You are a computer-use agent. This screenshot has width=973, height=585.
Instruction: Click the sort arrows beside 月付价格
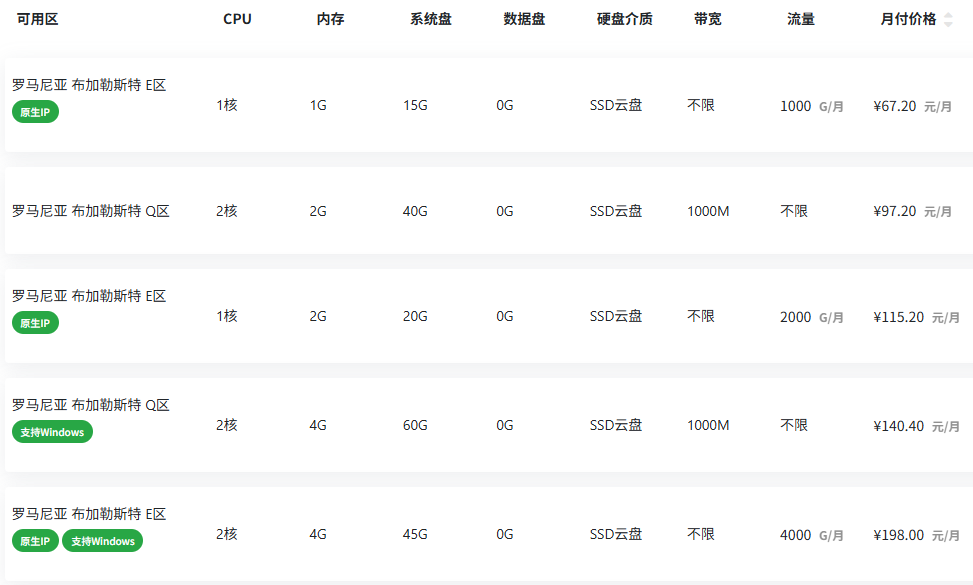(948, 20)
